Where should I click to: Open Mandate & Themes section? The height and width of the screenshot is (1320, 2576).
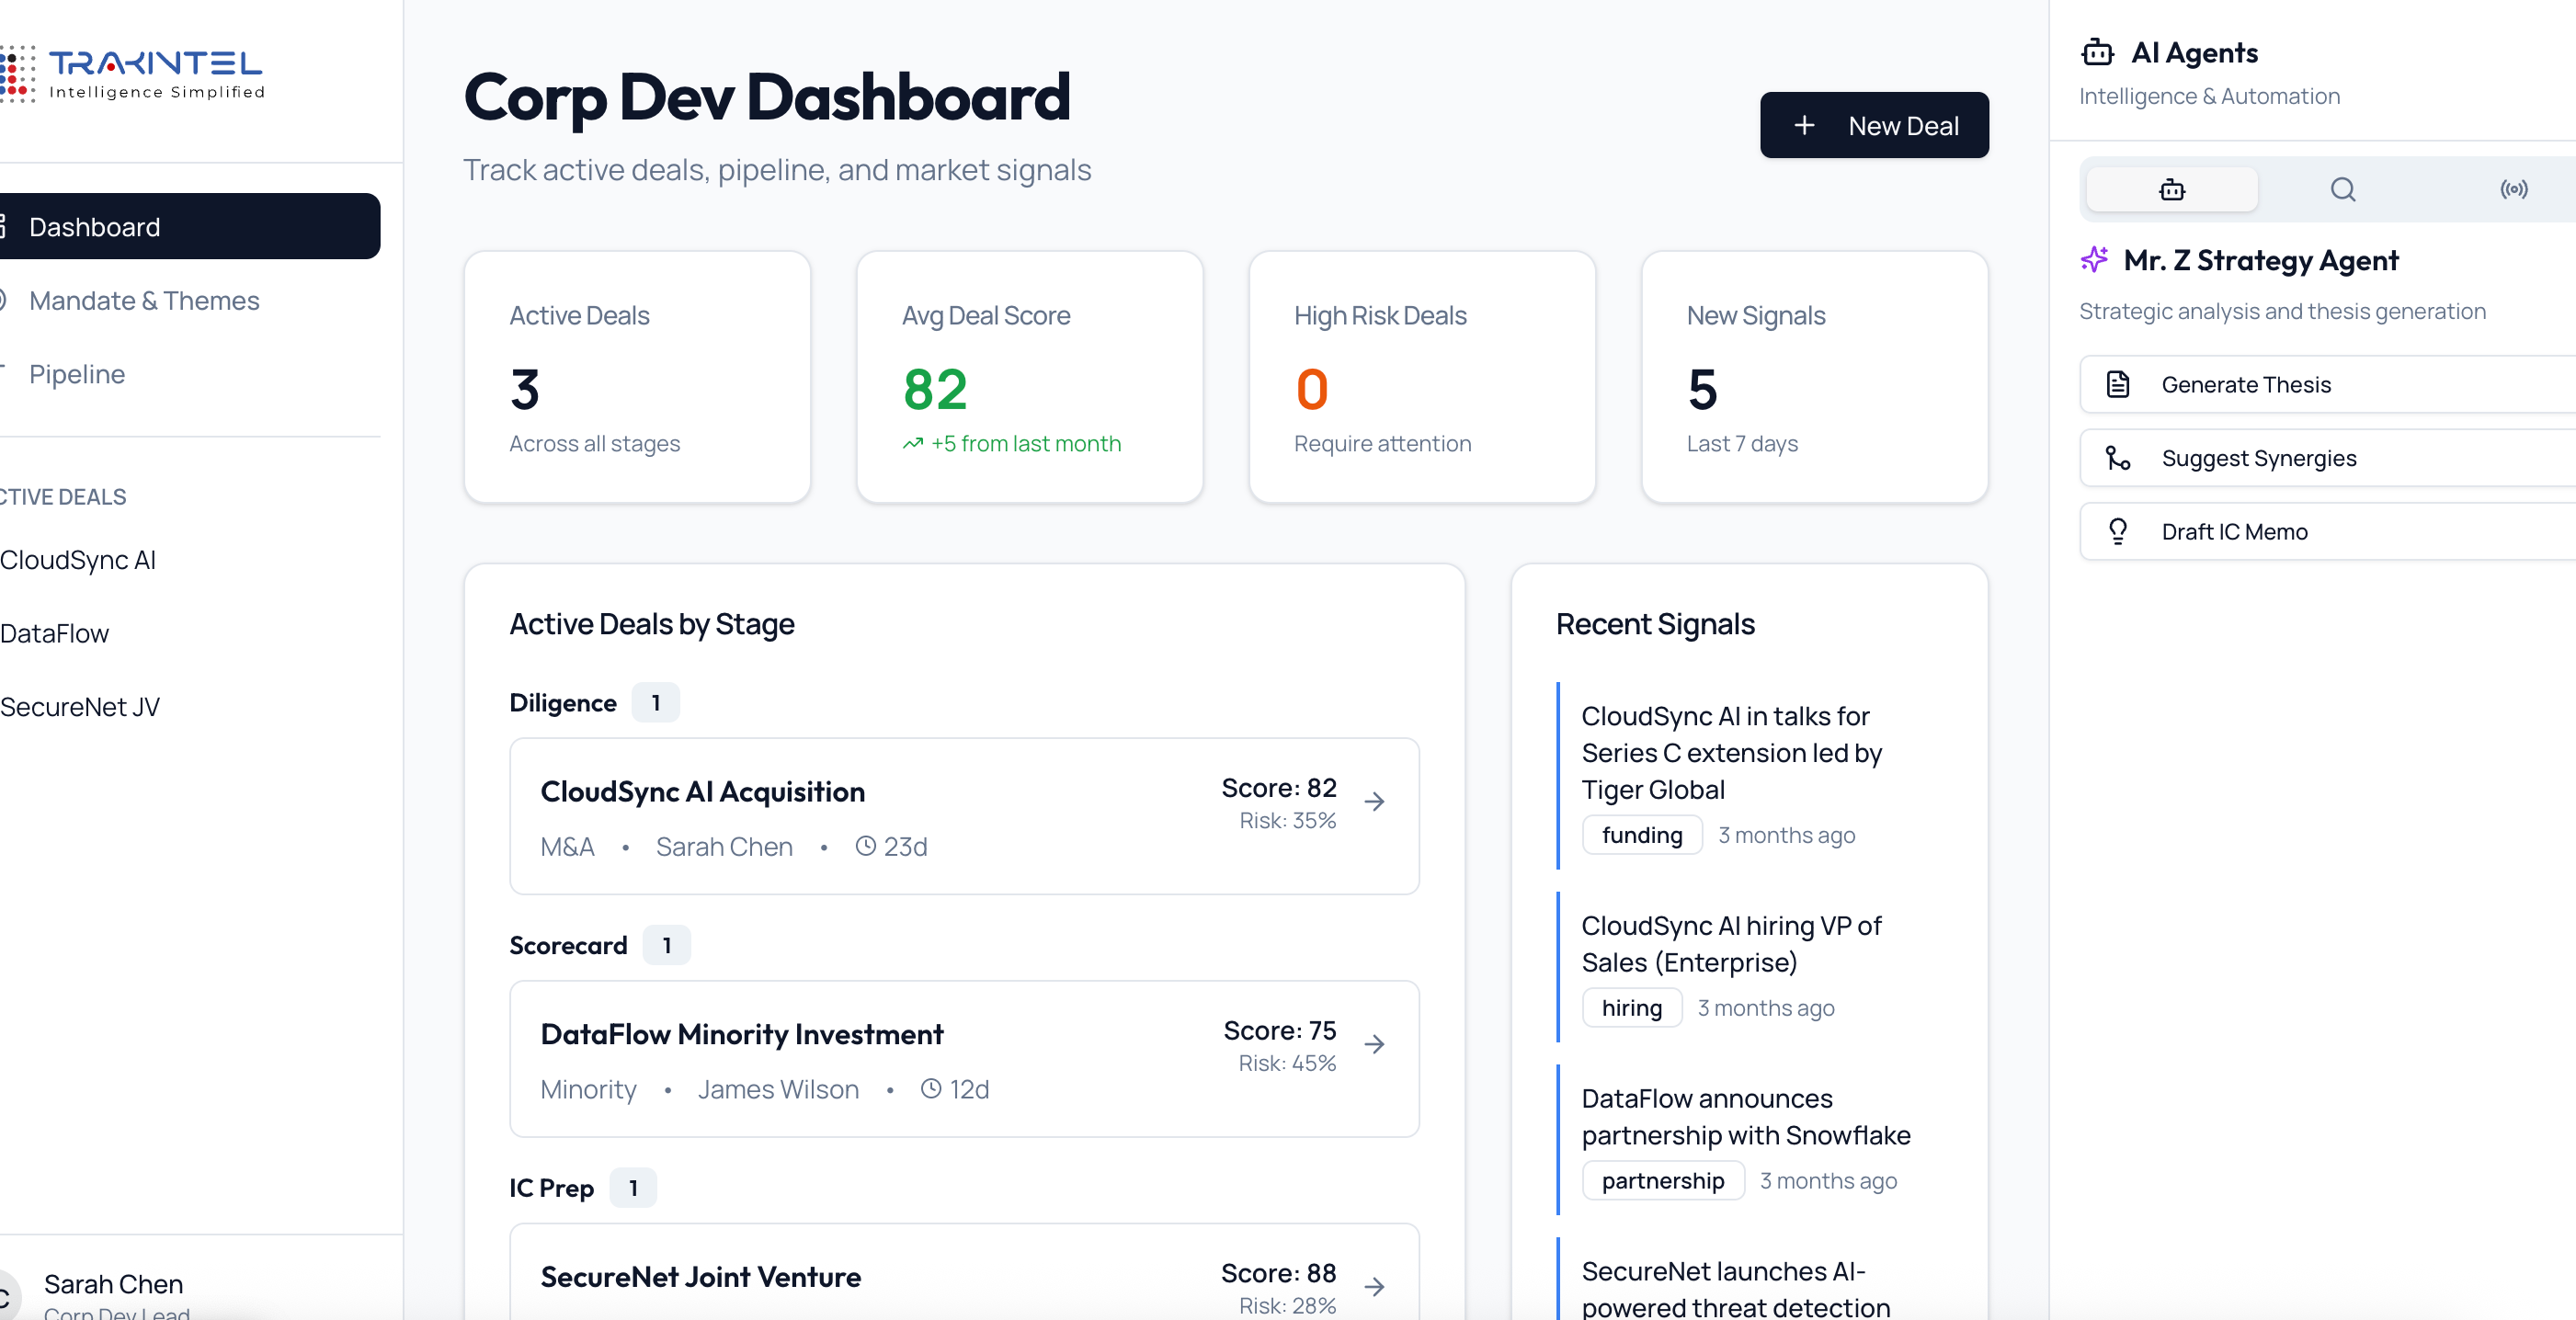point(144,300)
